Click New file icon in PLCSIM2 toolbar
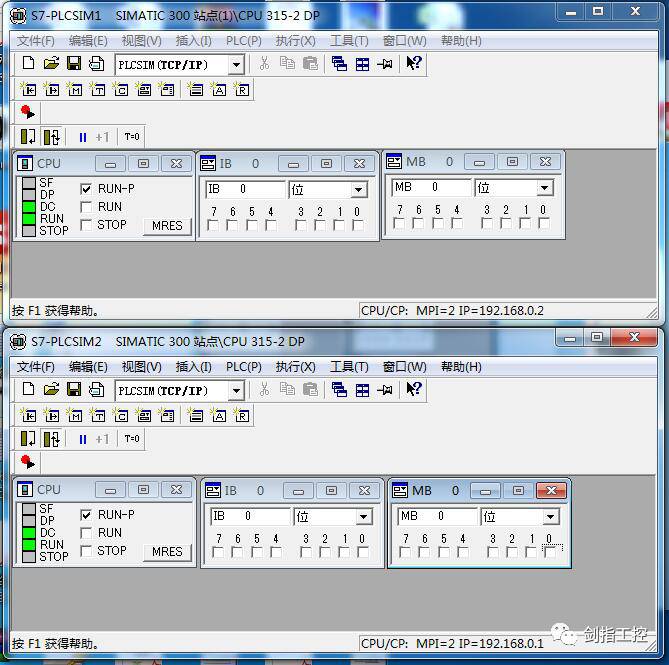 [28, 389]
